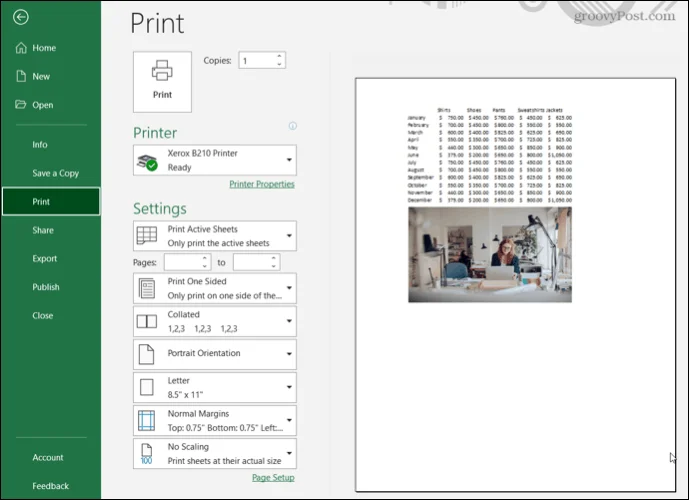689x500 pixels.
Task: Open the Xerox B210 Printer dropdown
Action: point(215,160)
